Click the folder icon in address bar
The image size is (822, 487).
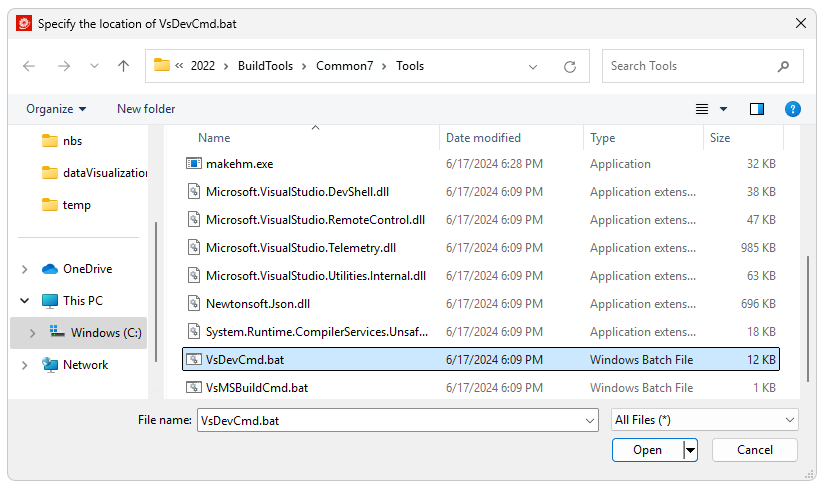161,65
